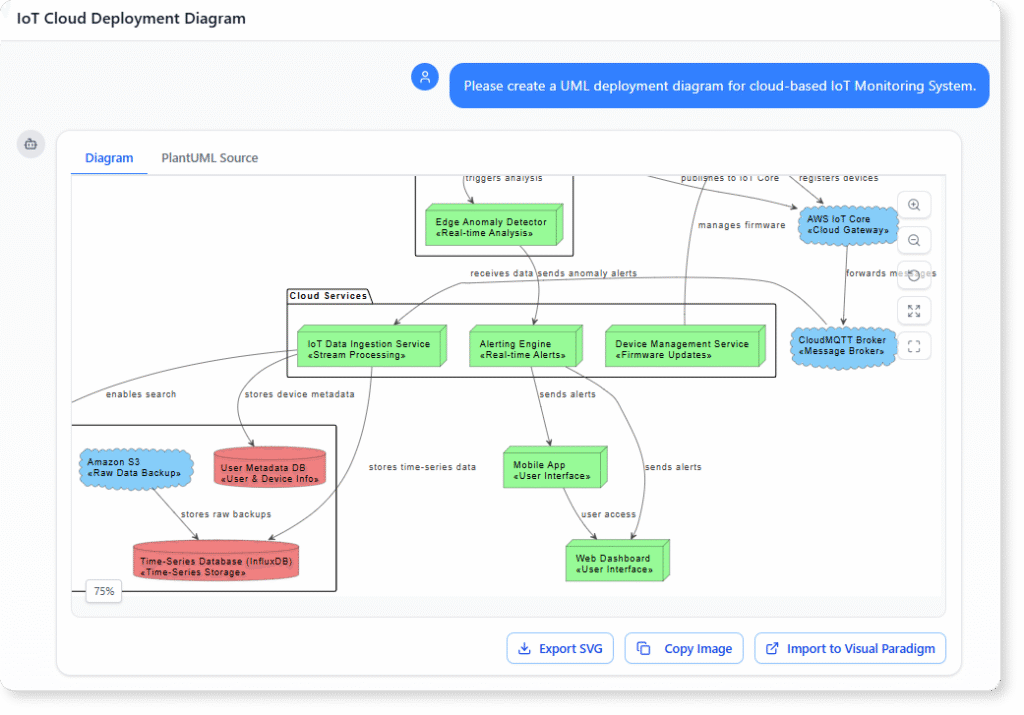Click the Export SVG button

tap(560, 648)
